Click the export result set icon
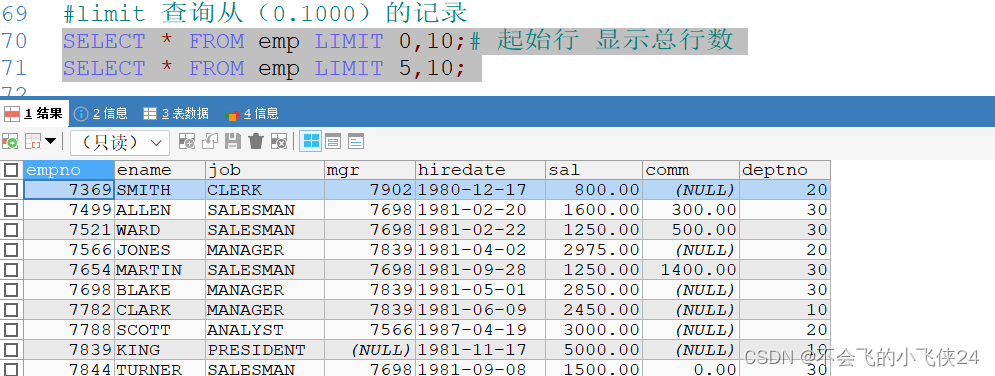The height and width of the screenshot is (376, 995). pyautogui.click(x=10, y=142)
